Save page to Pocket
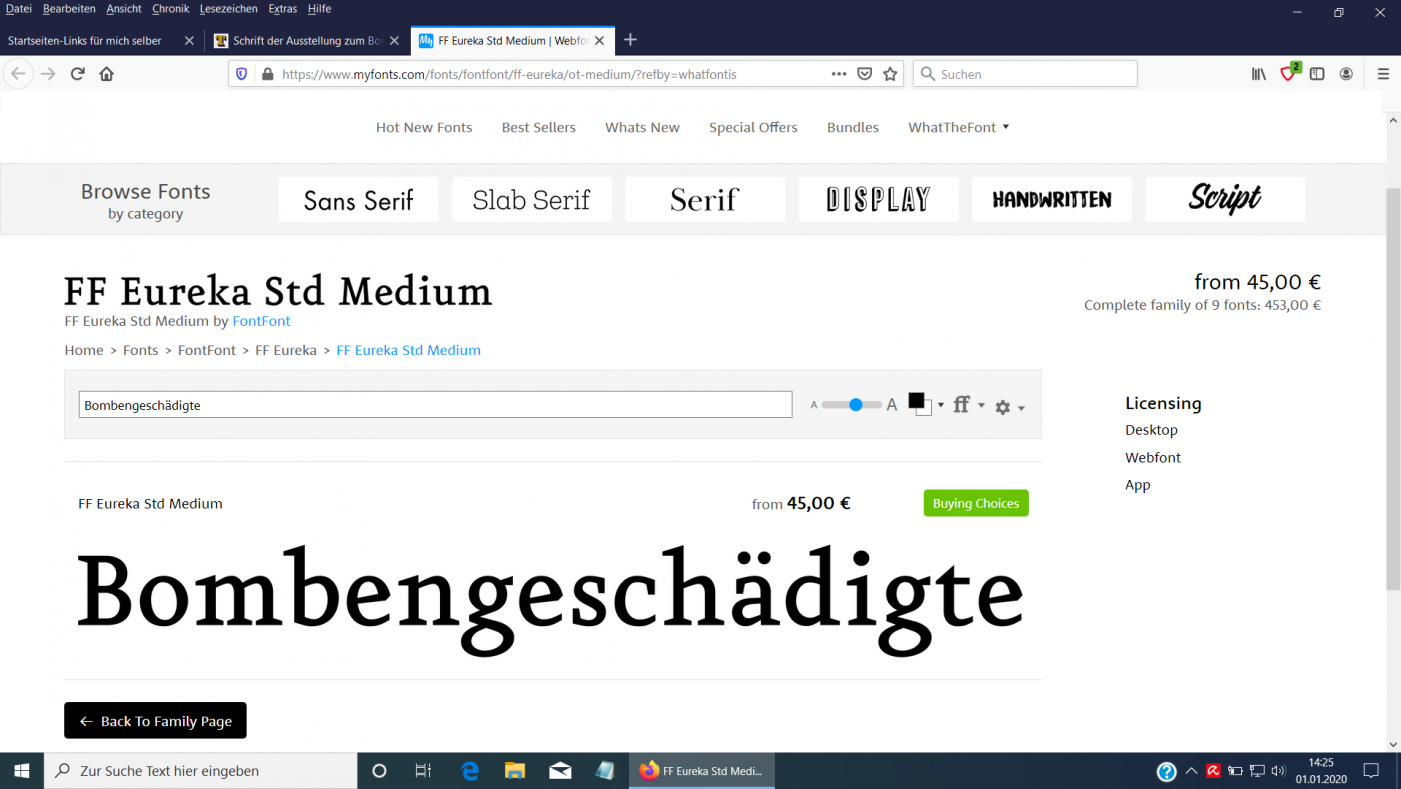Screen dimensions: 1401x789 tap(865, 74)
